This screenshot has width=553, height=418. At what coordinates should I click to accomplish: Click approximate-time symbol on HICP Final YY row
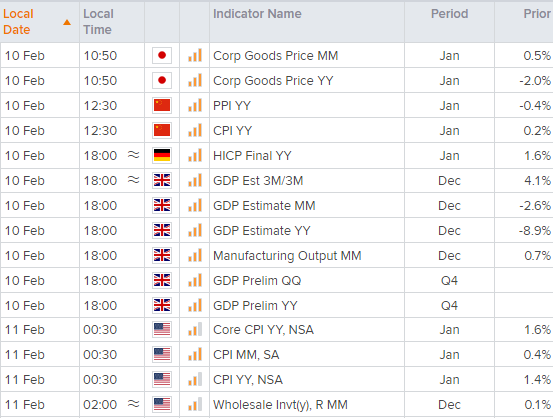(134, 155)
